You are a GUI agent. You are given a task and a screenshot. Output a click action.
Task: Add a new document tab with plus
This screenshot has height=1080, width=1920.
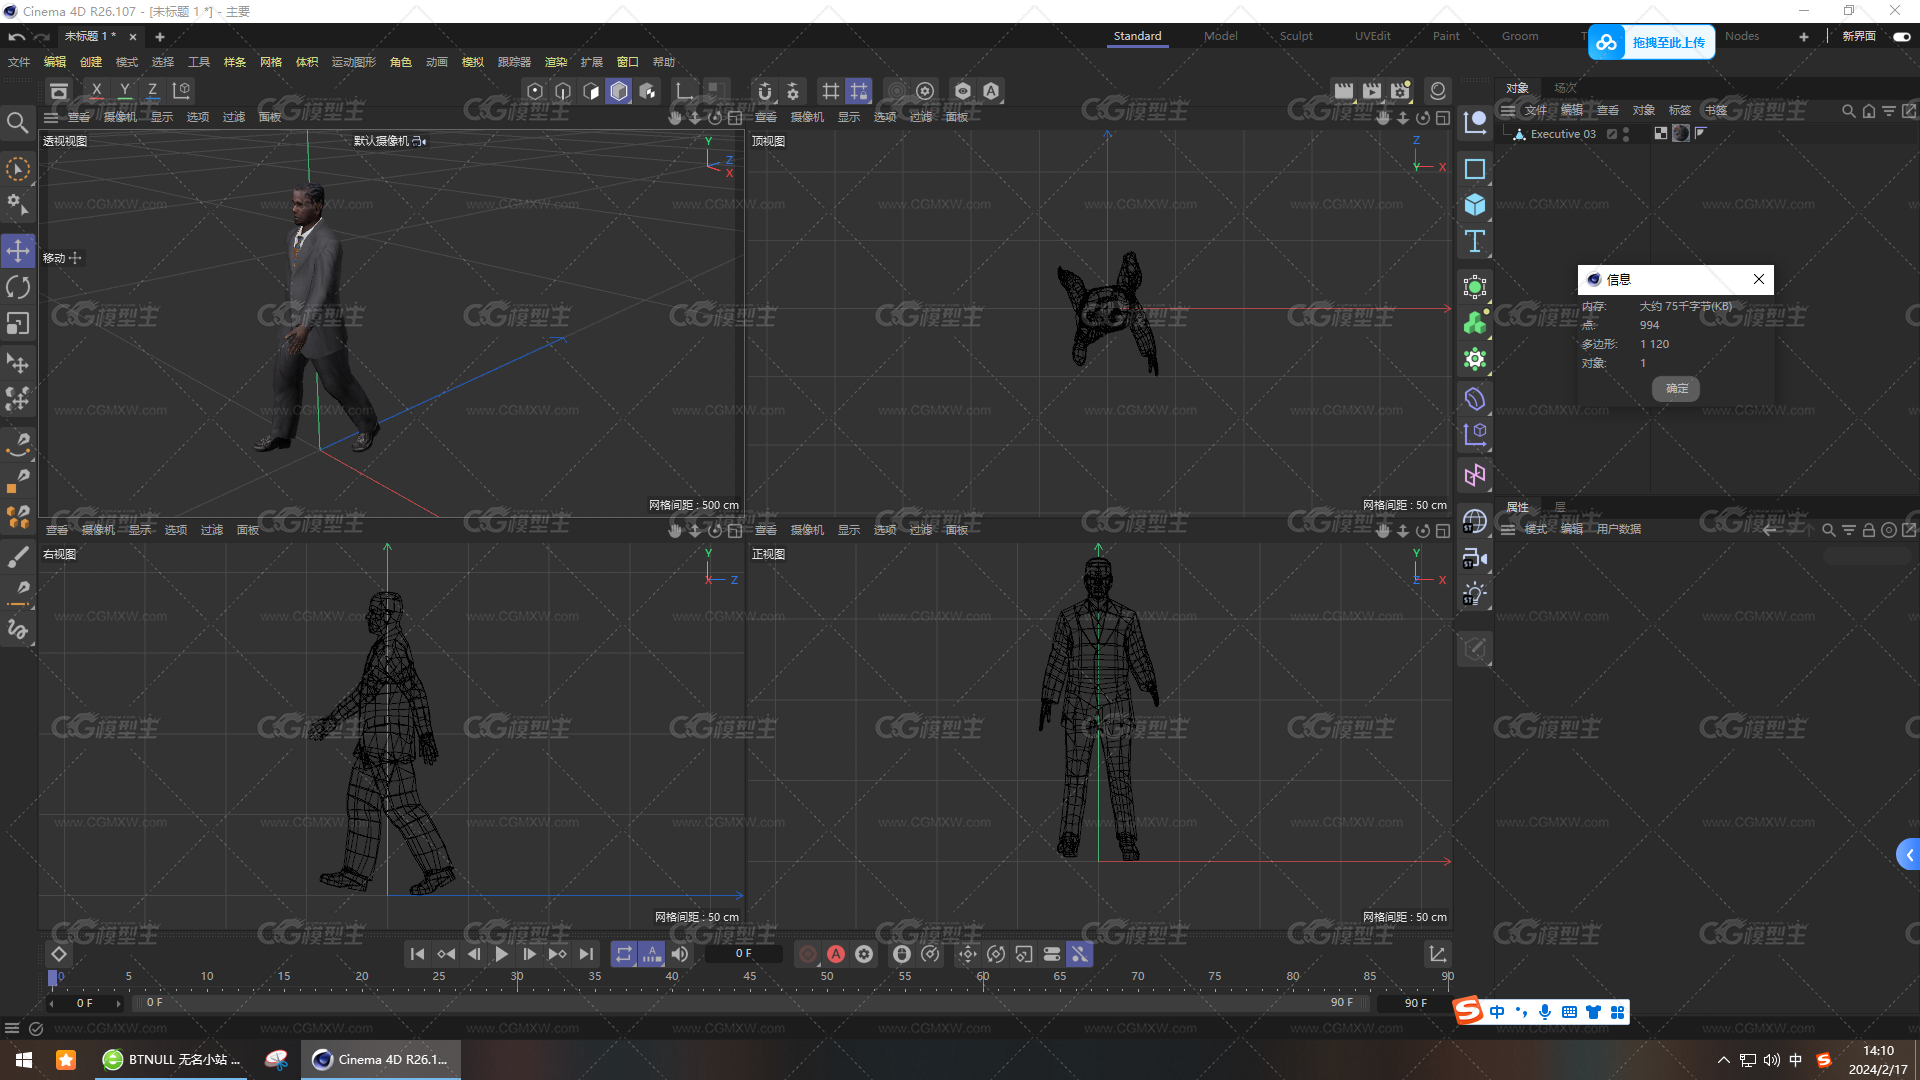tap(159, 37)
